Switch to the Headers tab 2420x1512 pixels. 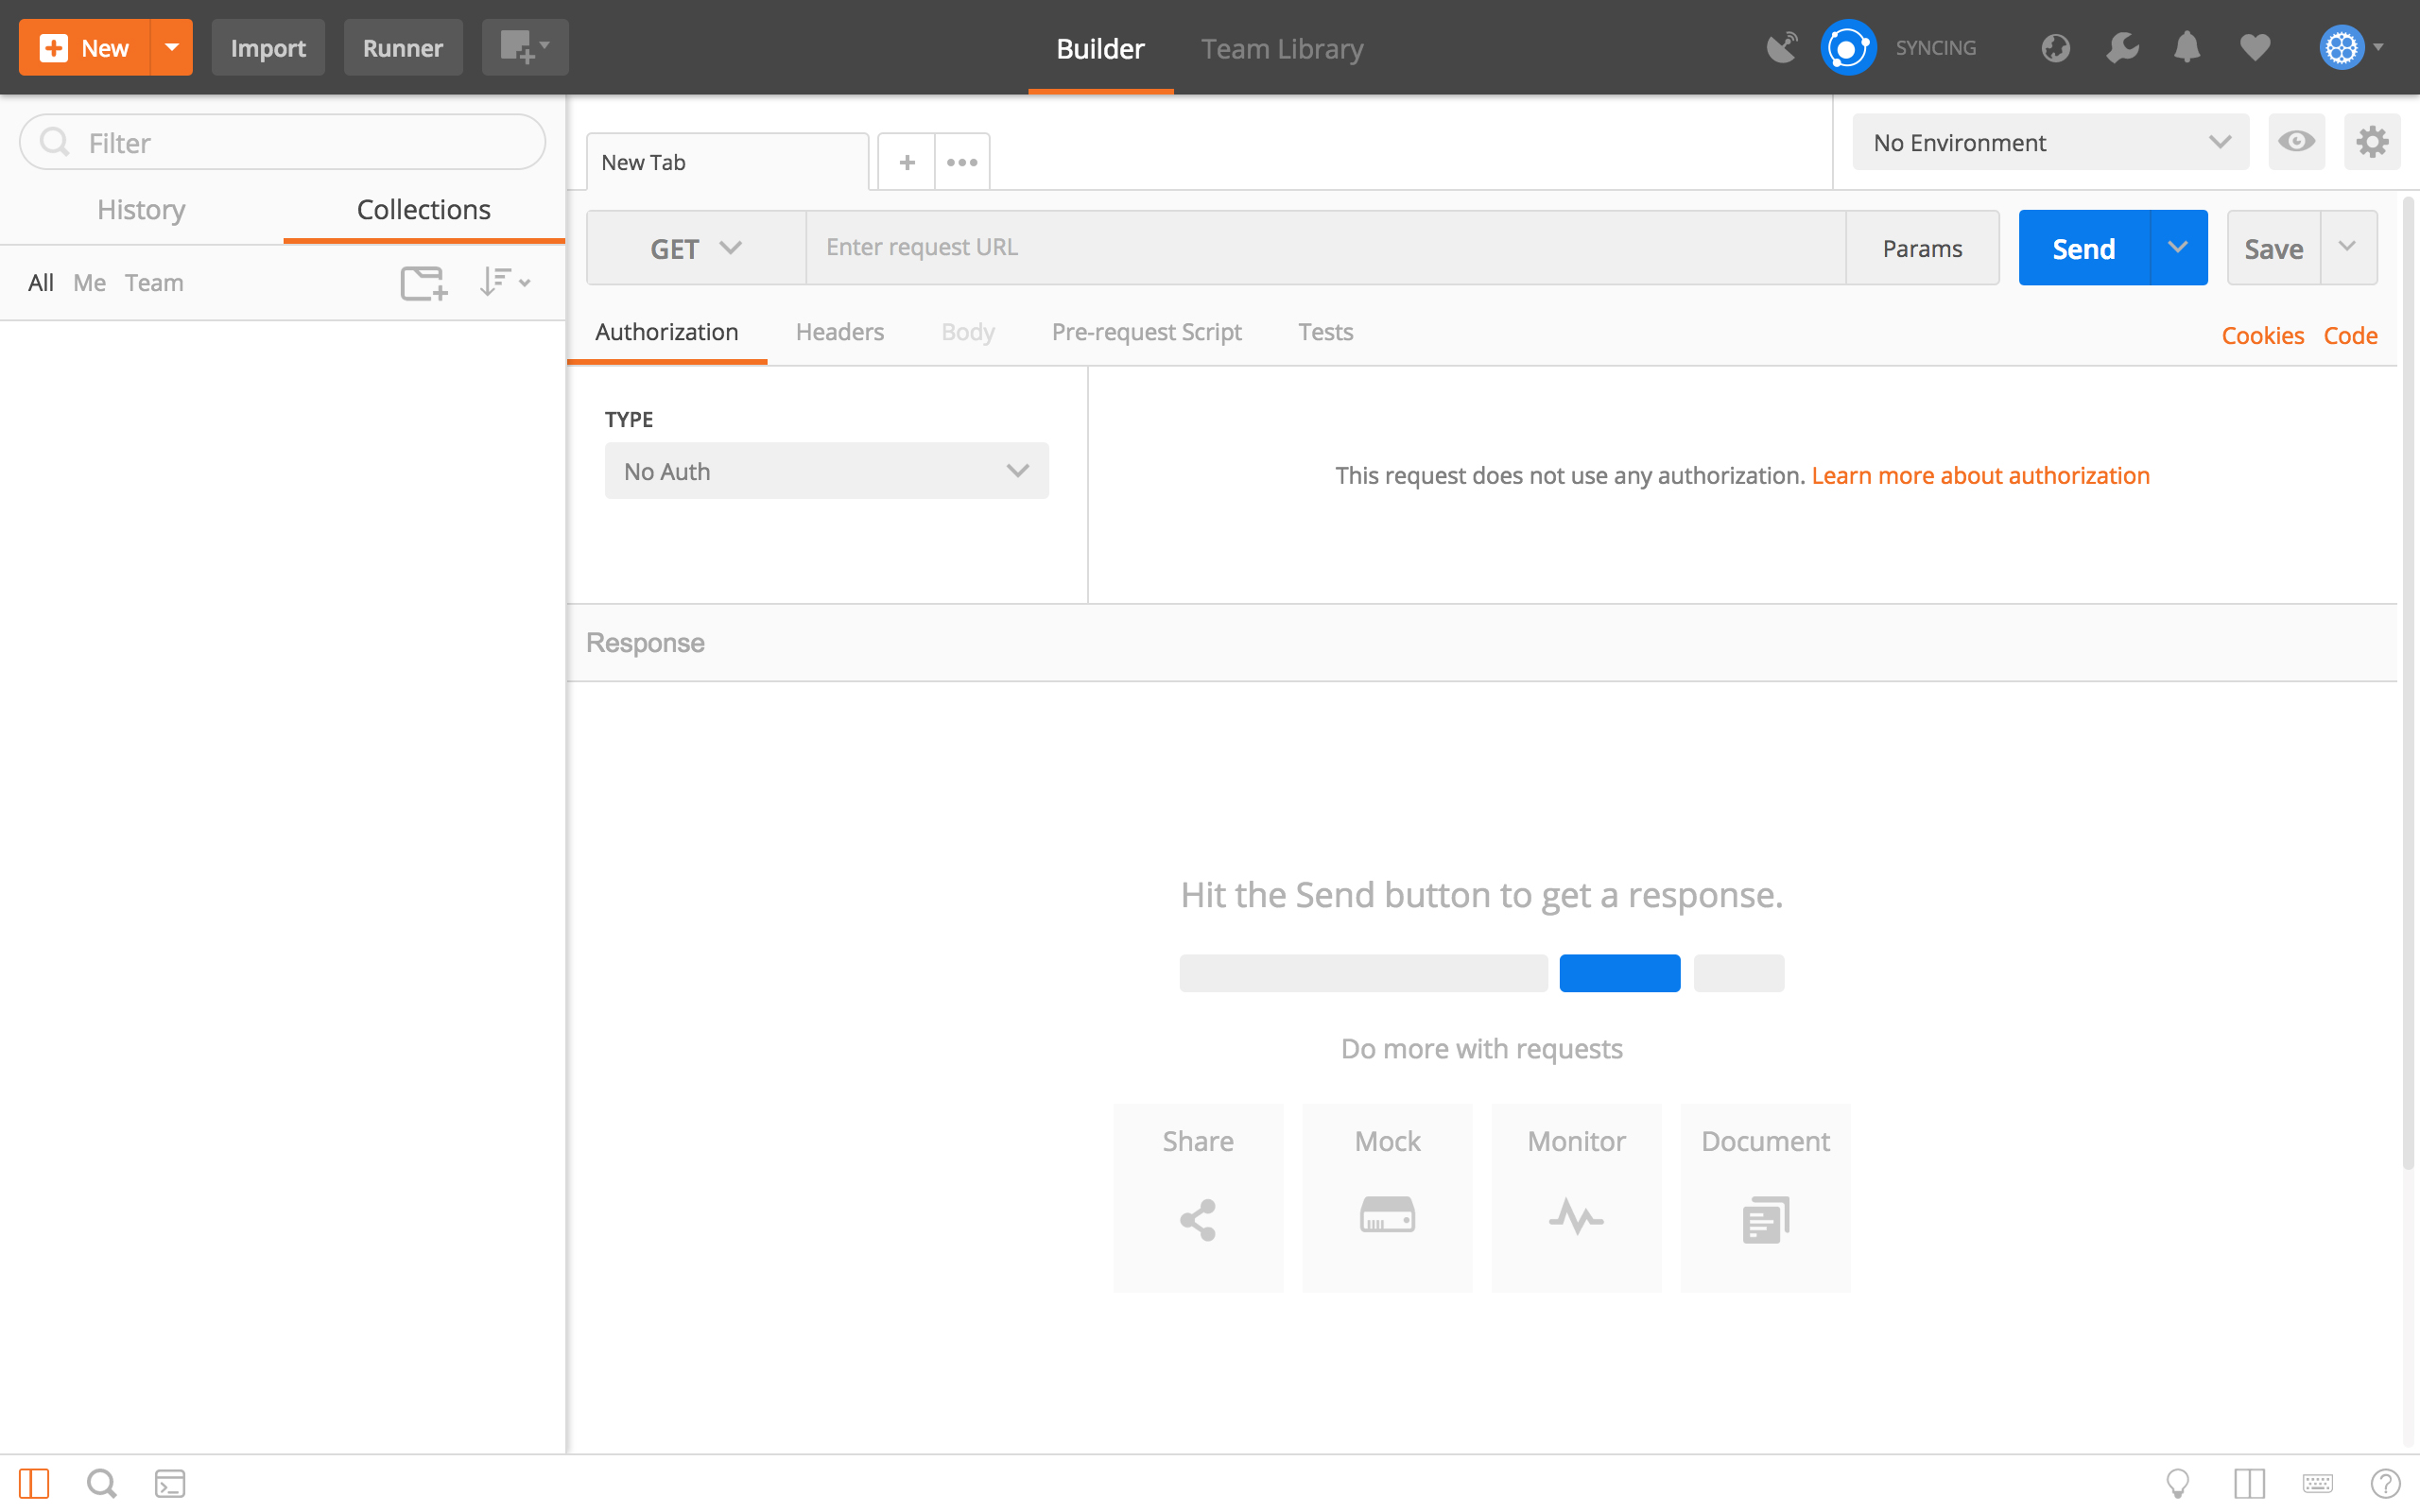tap(838, 331)
